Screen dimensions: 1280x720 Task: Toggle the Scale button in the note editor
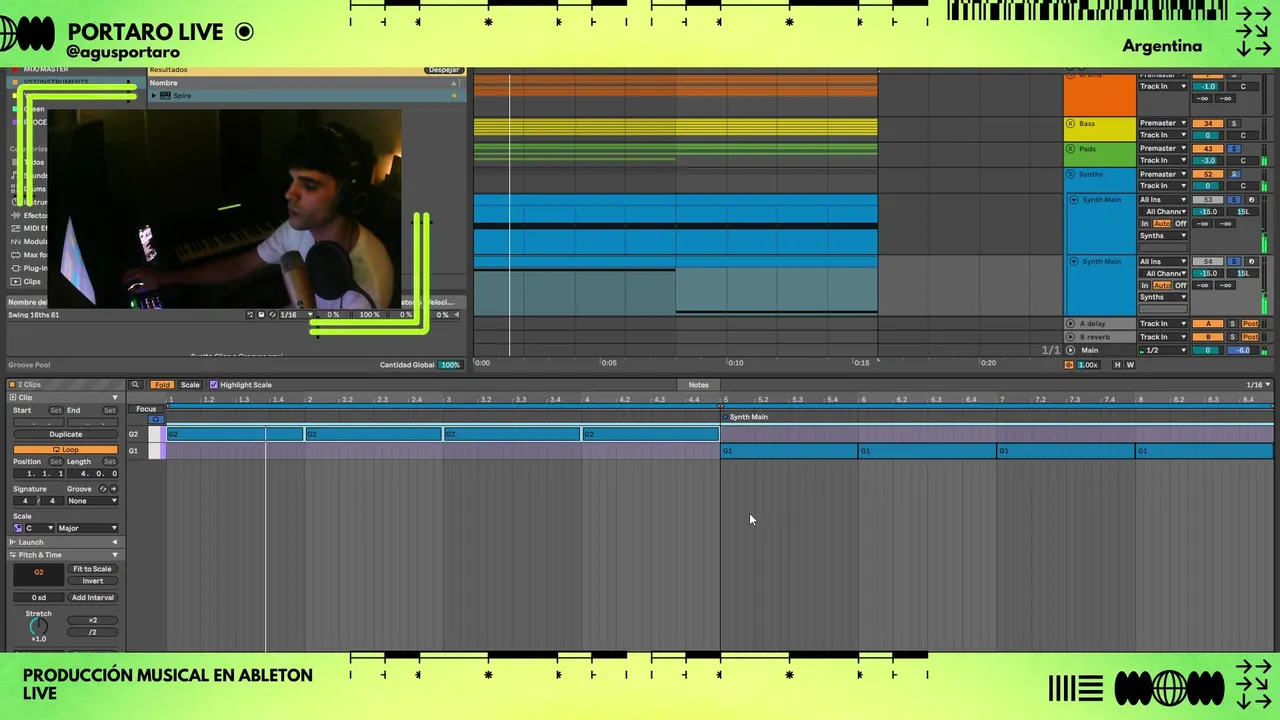(190, 385)
